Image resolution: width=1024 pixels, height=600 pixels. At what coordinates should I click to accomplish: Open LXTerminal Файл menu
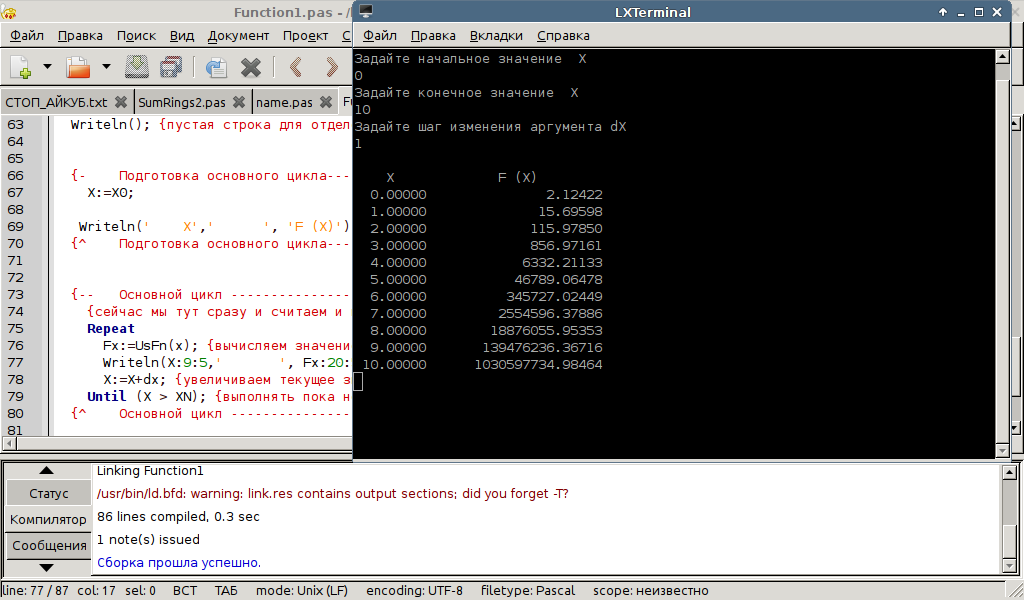tap(379, 36)
